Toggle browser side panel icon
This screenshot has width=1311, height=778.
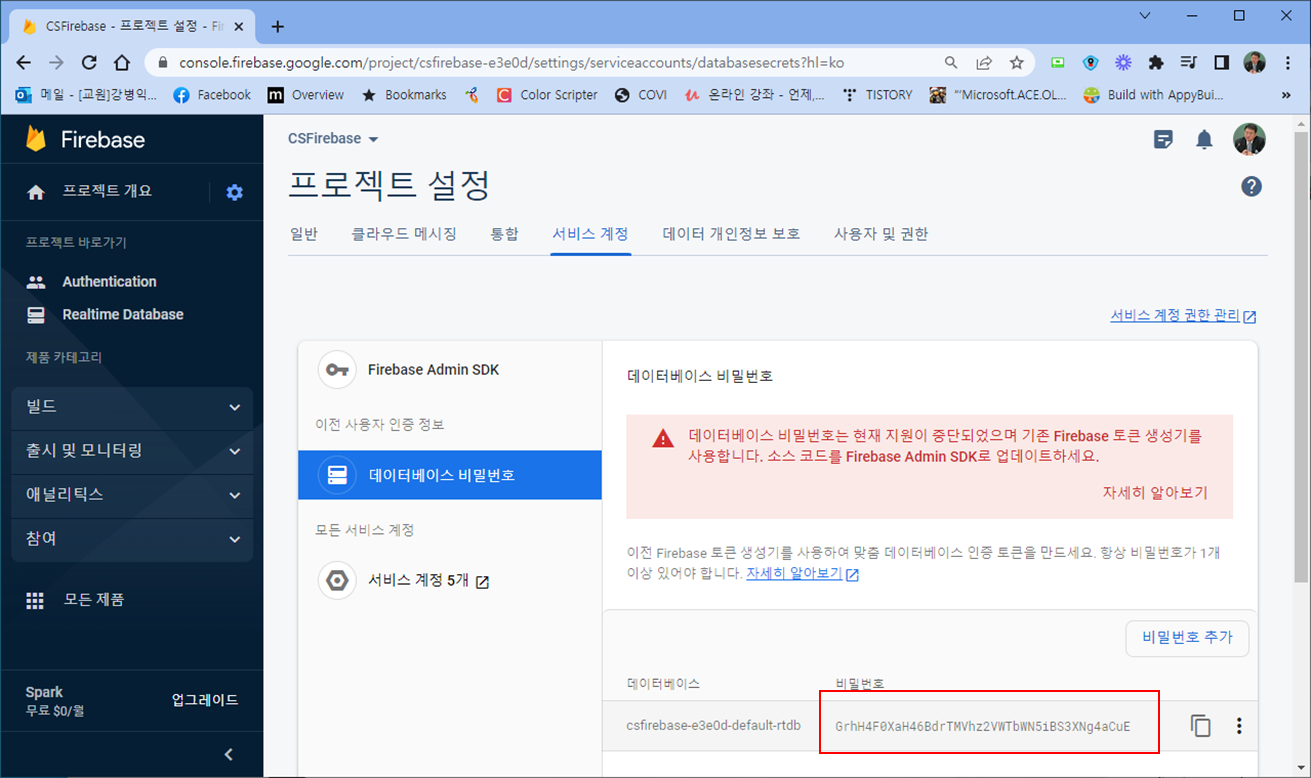pyautogui.click(x=1221, y=62)
